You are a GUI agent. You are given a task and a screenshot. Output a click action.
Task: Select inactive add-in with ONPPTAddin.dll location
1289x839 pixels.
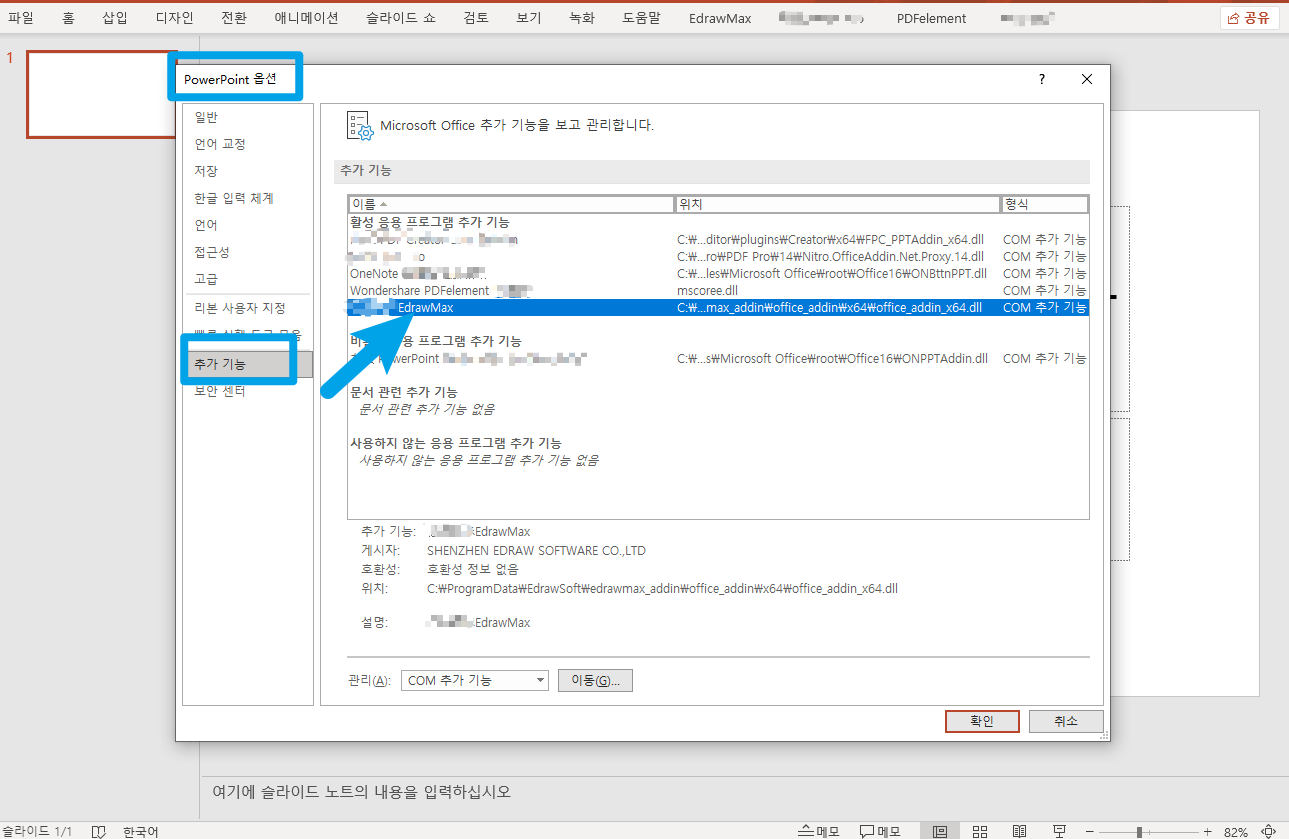coord(718,358)
